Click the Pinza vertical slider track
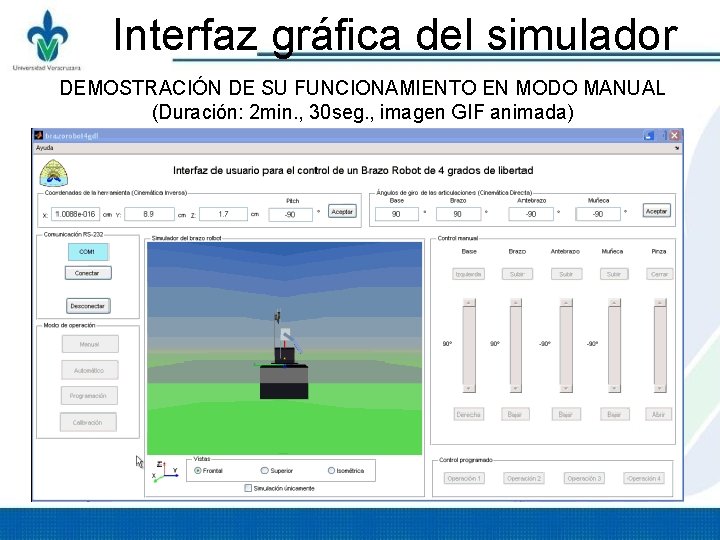Viewport: 720px width, 540px height. pyautogui.click(x=660, y=345)
